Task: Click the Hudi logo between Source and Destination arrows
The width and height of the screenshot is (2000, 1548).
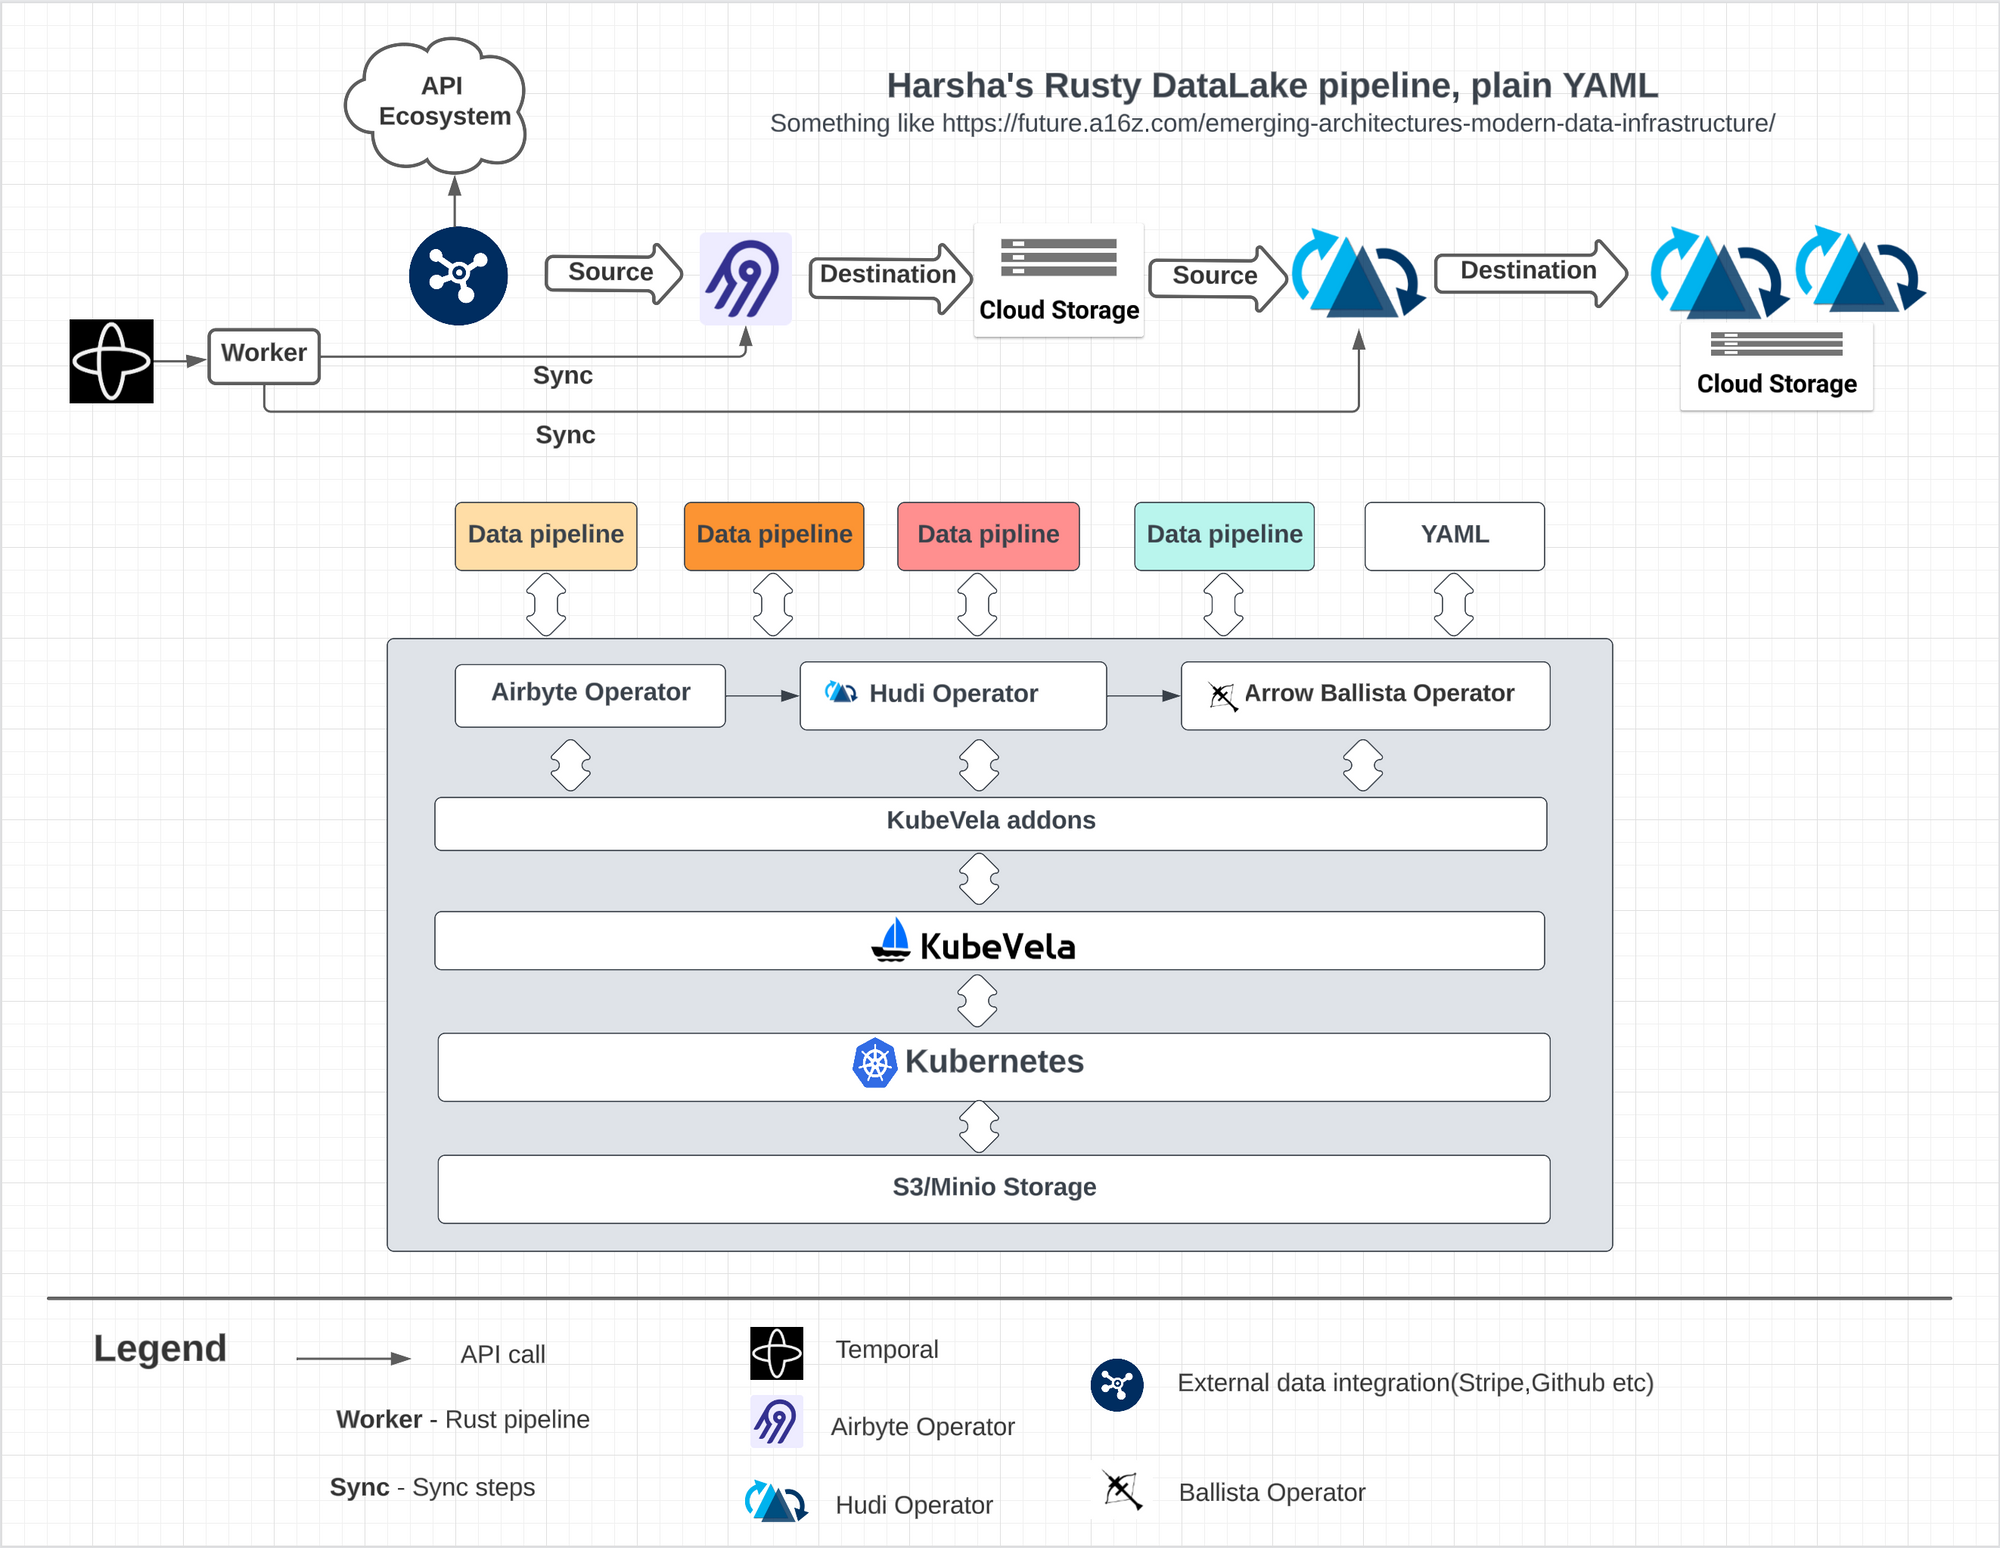Action: [1359, 275]
